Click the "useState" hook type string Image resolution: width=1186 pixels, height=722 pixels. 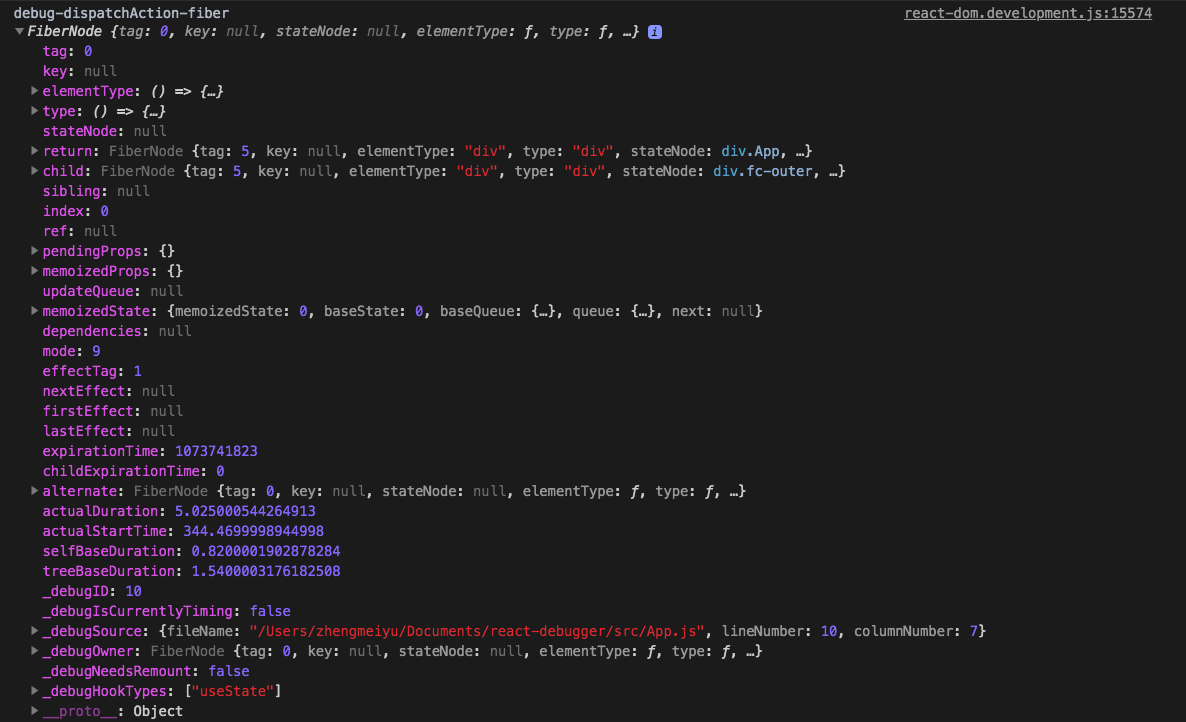tap(233, 691)
